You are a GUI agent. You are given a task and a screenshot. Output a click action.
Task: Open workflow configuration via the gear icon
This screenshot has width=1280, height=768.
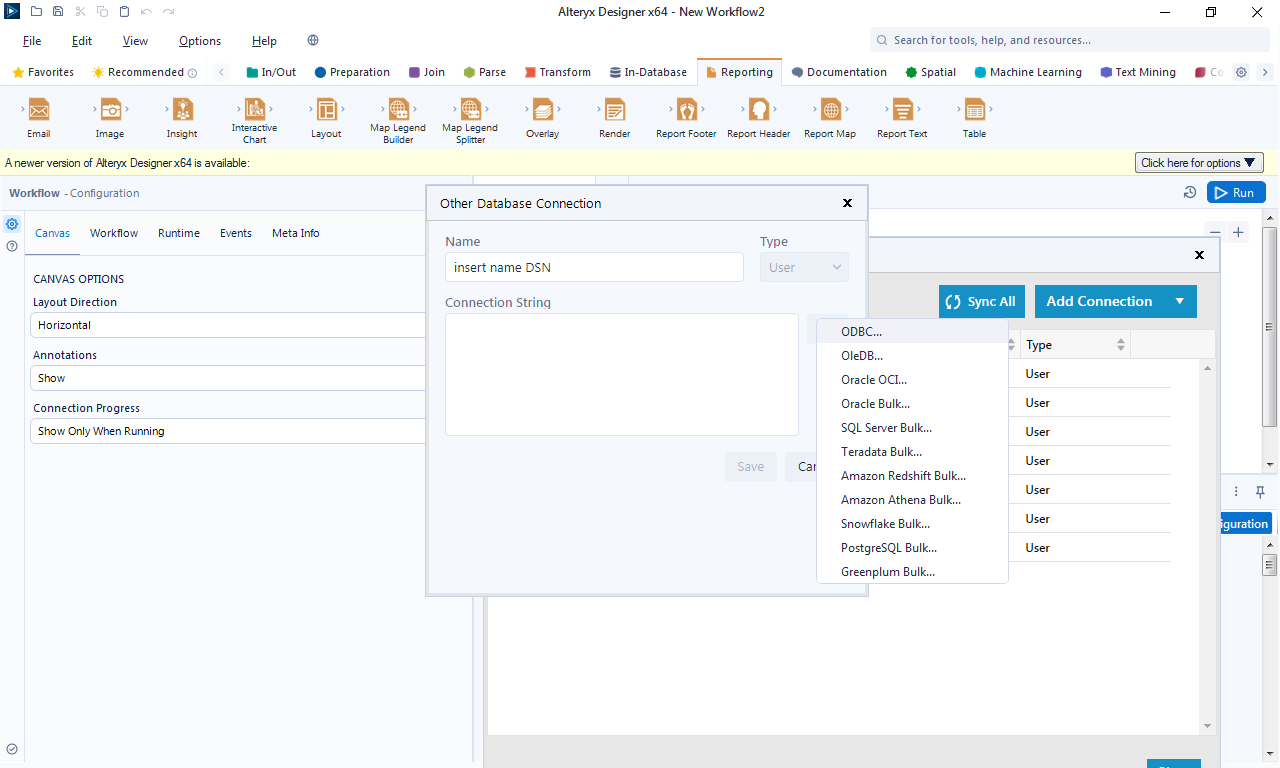click(12, 224)
